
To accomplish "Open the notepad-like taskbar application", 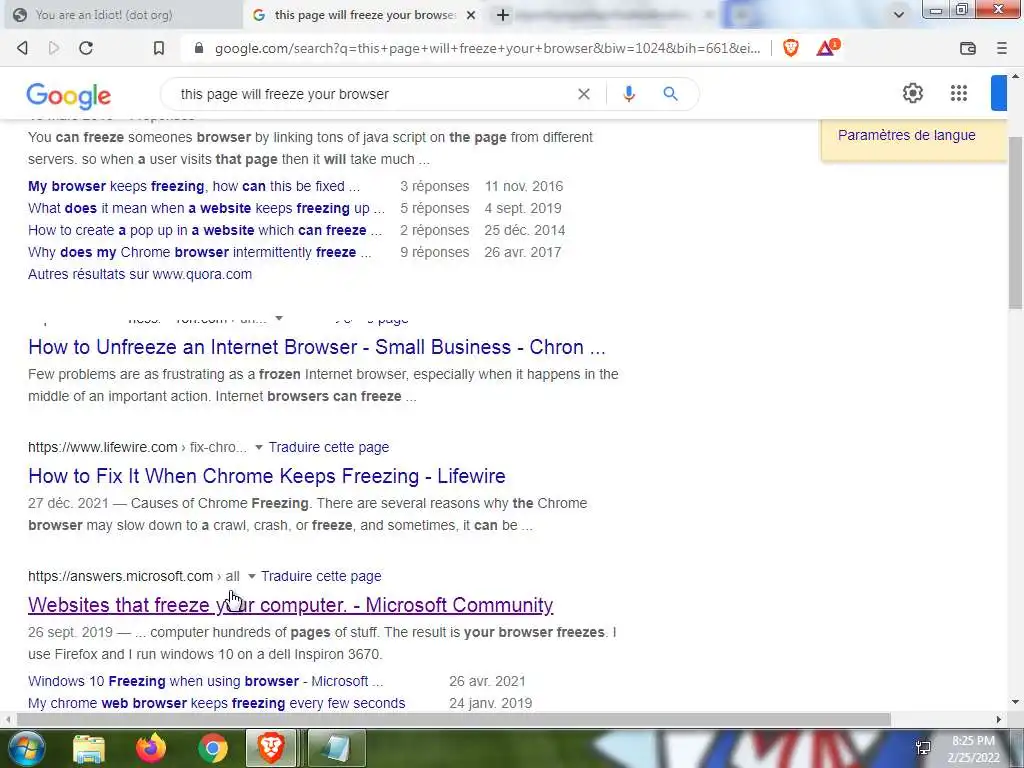I will [336, 748].
